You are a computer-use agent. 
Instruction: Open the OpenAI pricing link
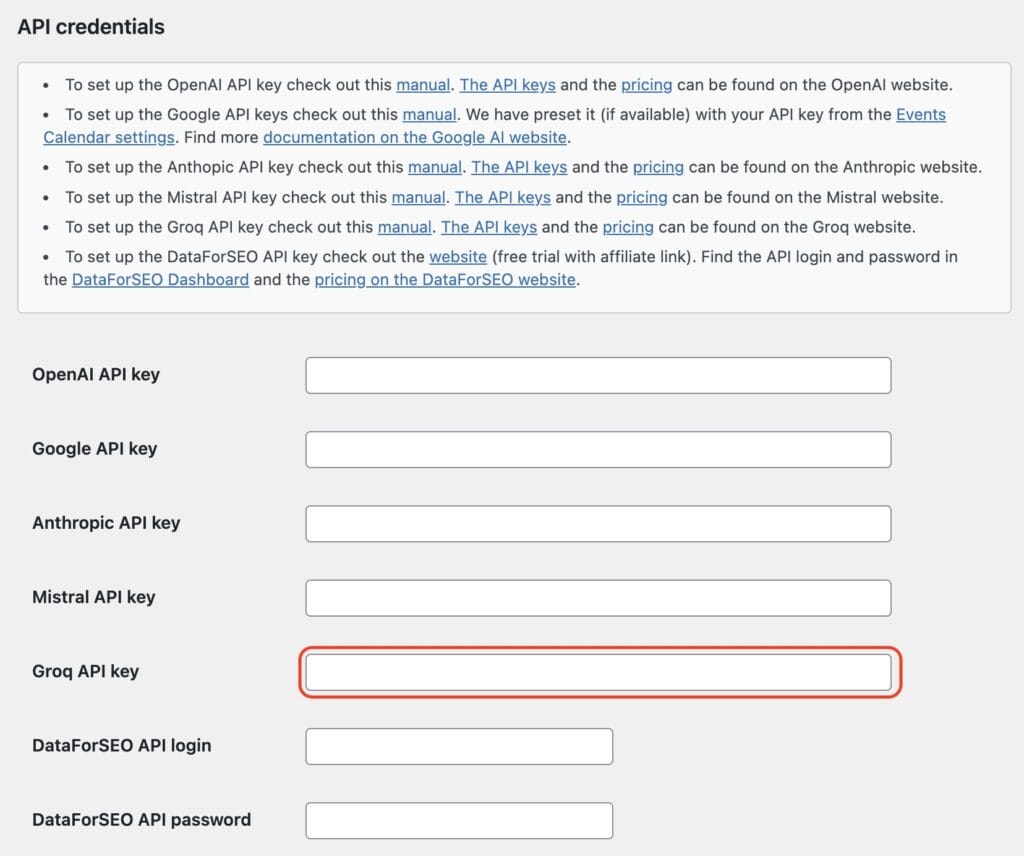(x=647, y=85)
